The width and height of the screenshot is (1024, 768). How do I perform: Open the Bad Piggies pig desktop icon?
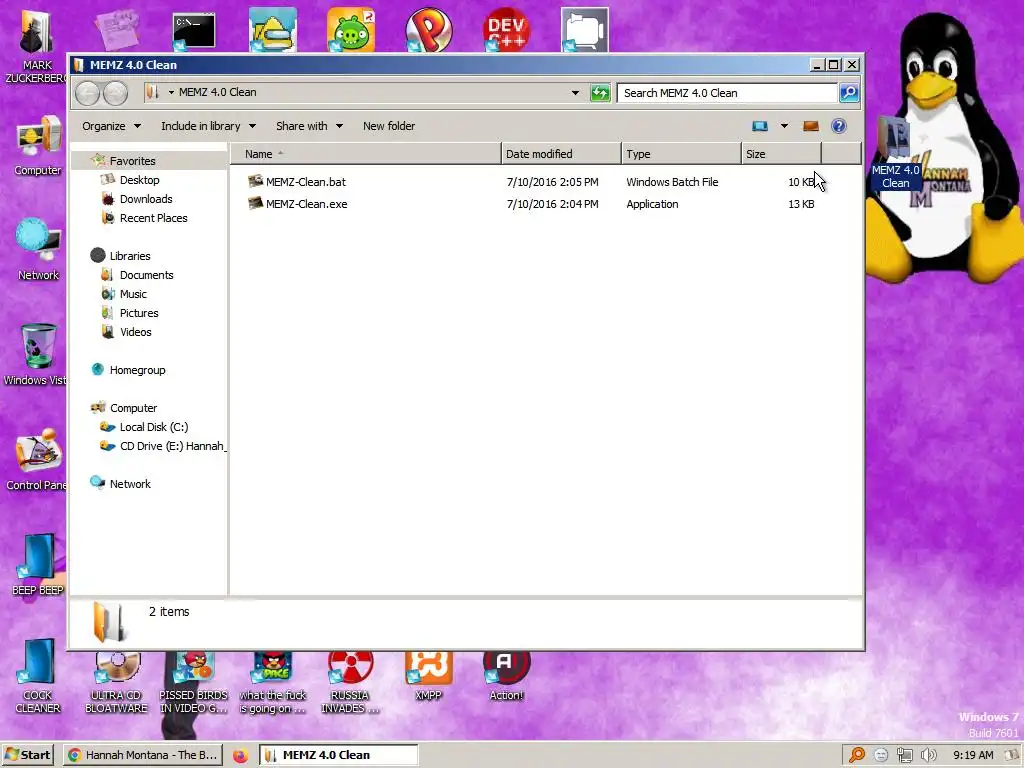[x=351, y=30]
